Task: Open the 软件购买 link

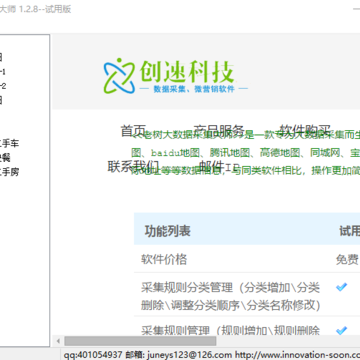Action: point(305,130)
